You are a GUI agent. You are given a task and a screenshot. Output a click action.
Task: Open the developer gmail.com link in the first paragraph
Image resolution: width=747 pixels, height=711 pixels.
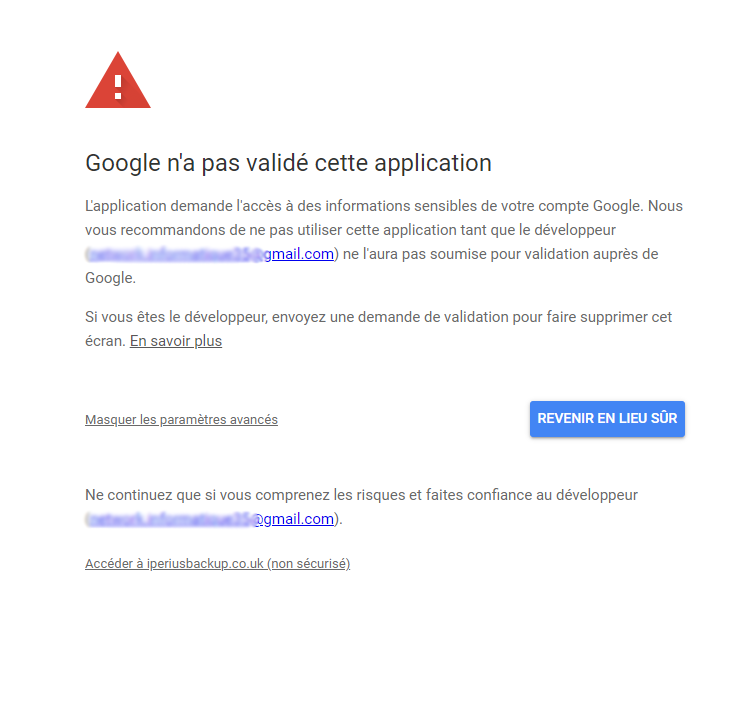tap(211, 254)
